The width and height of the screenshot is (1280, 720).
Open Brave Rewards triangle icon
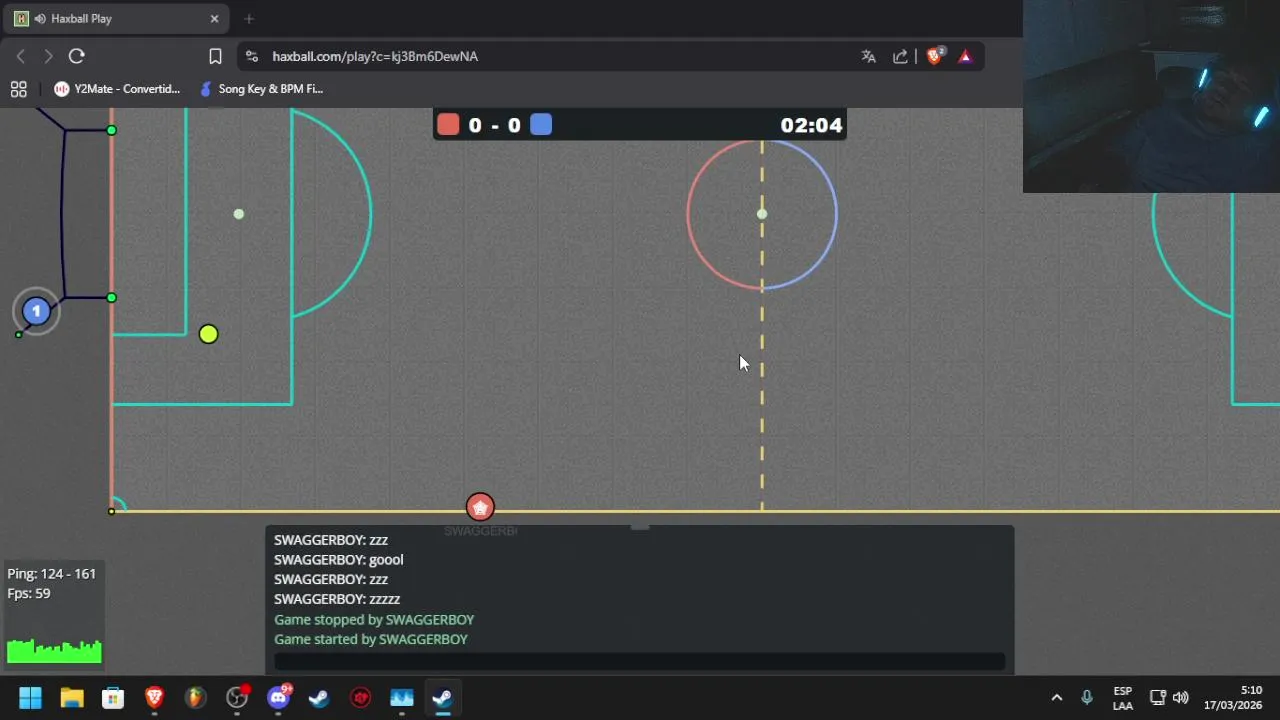(965, 56)
